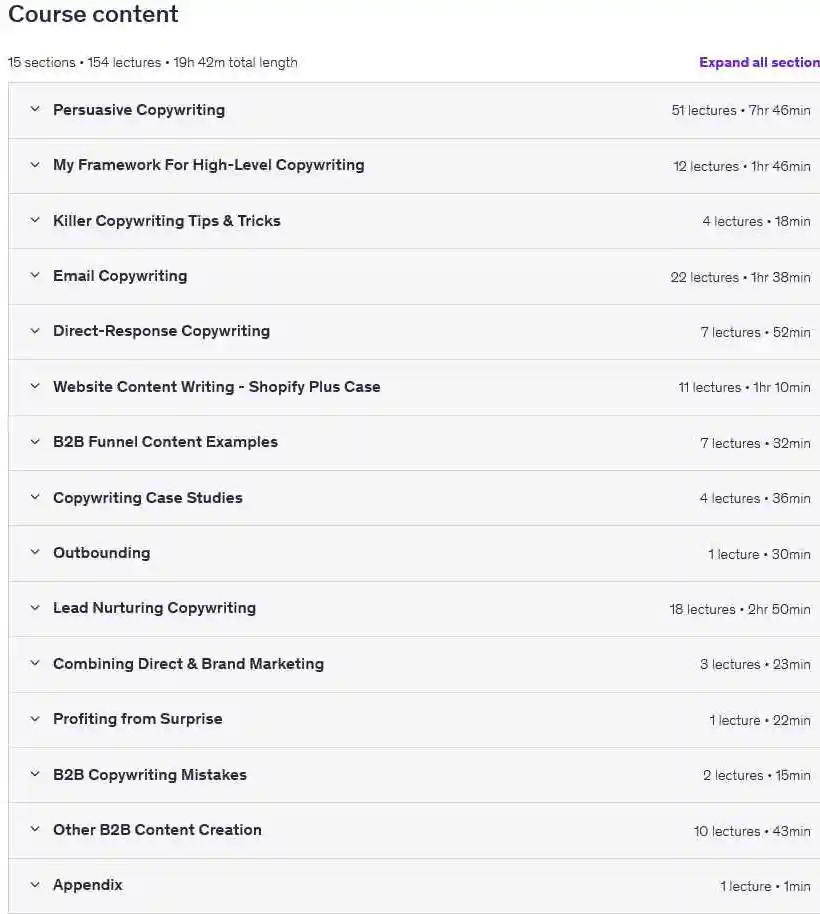Open the Outbounding section chevron
This screenshot has height=914, width=820.
(x=35, y=552)
